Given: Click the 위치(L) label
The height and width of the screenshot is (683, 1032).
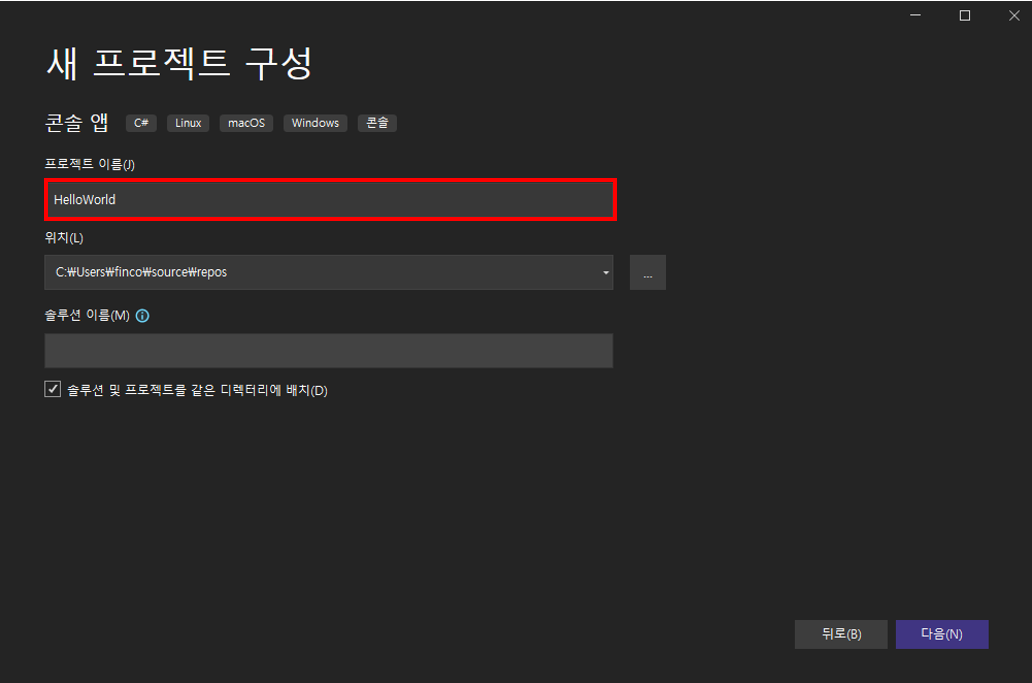Looking at the screenshot, I should 64,238.
